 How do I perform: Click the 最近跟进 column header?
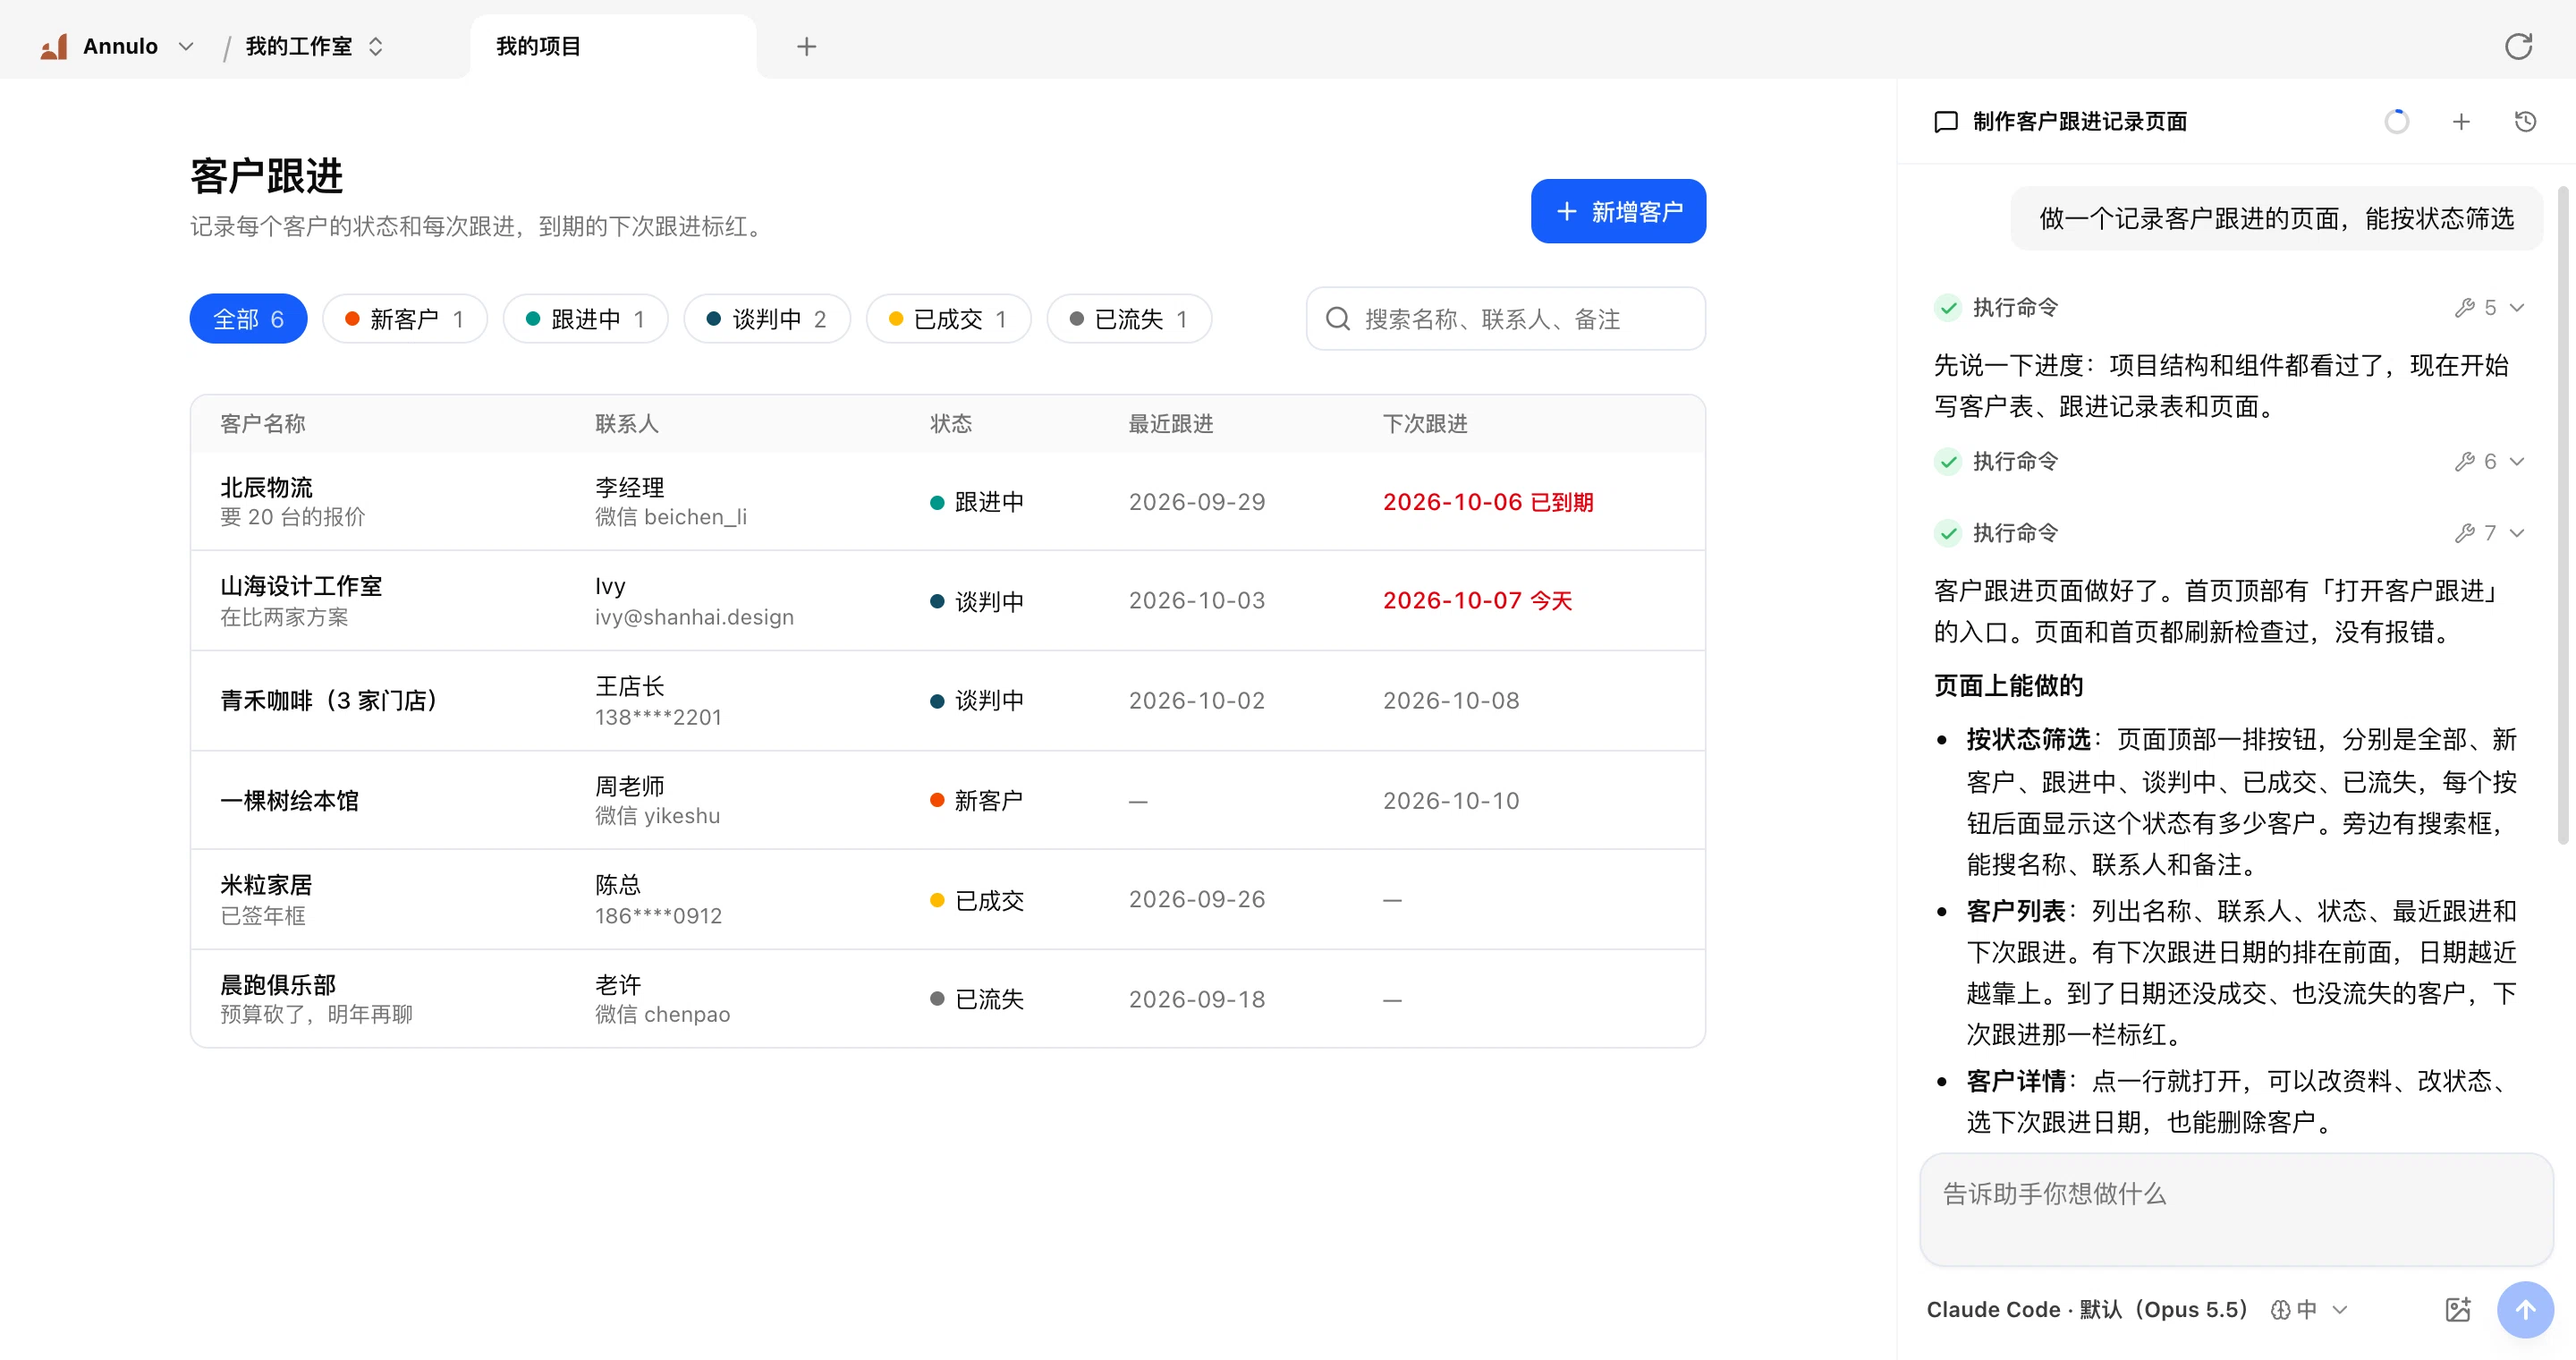pos(1171,424)
